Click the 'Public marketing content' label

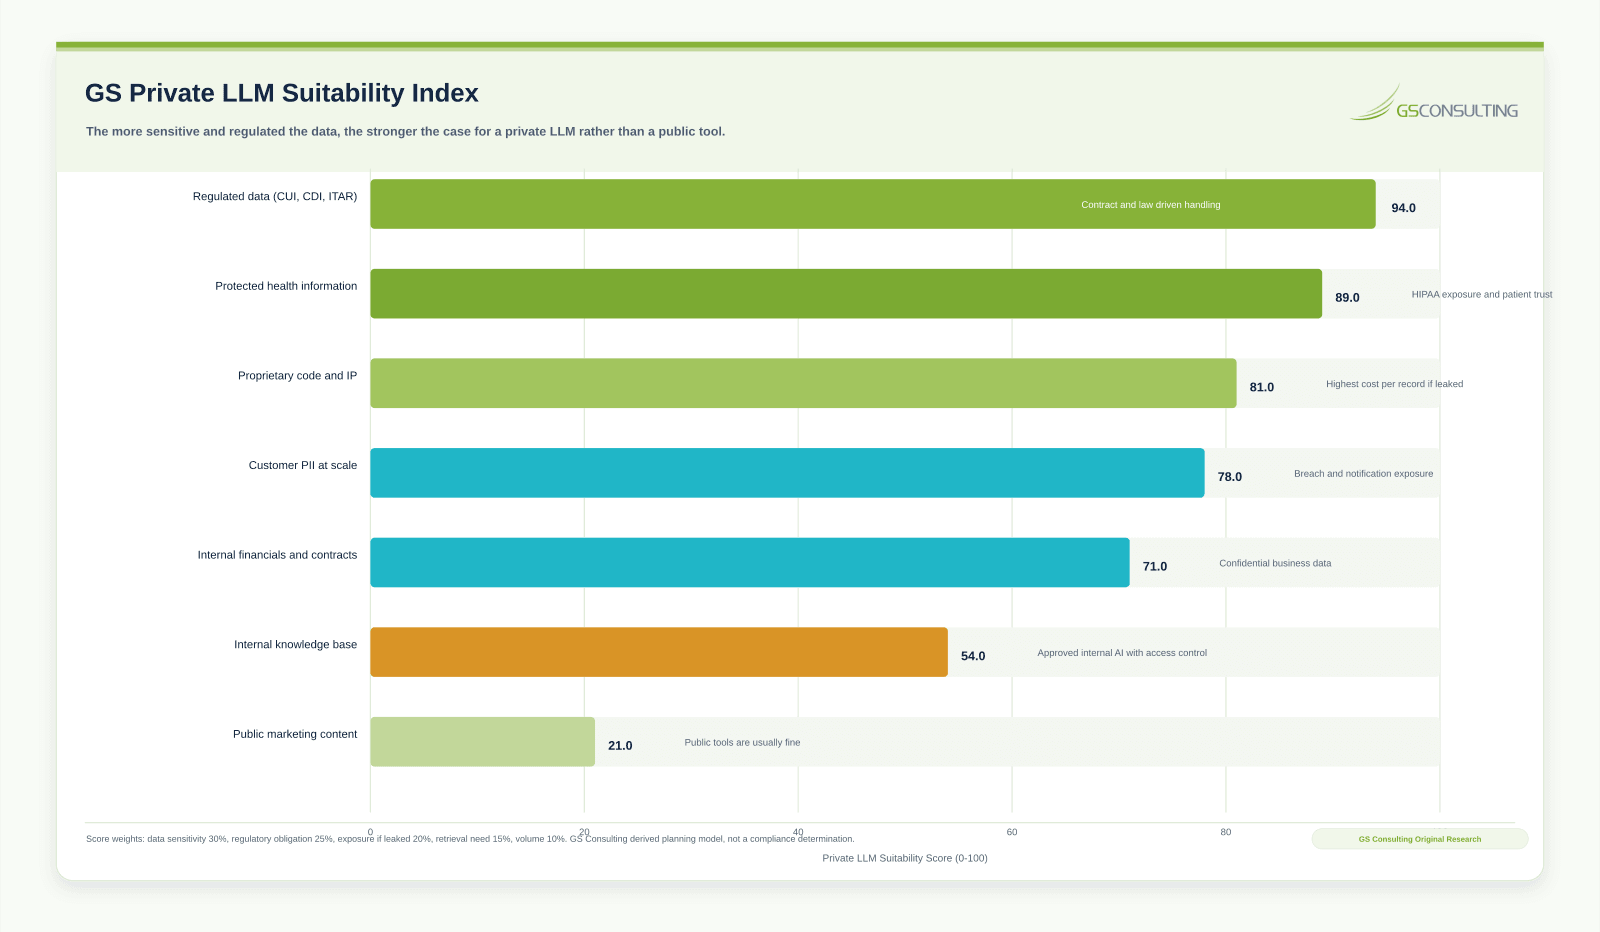click(x=295, y=734)
